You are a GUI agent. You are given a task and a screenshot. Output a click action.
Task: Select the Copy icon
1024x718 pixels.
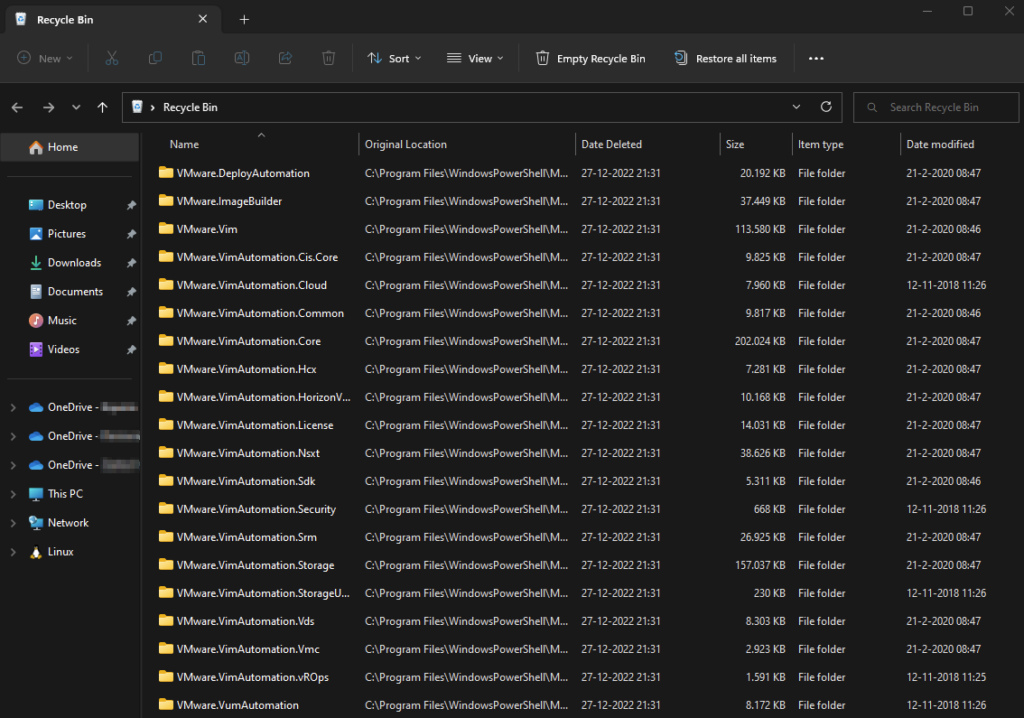click(155, 58)
